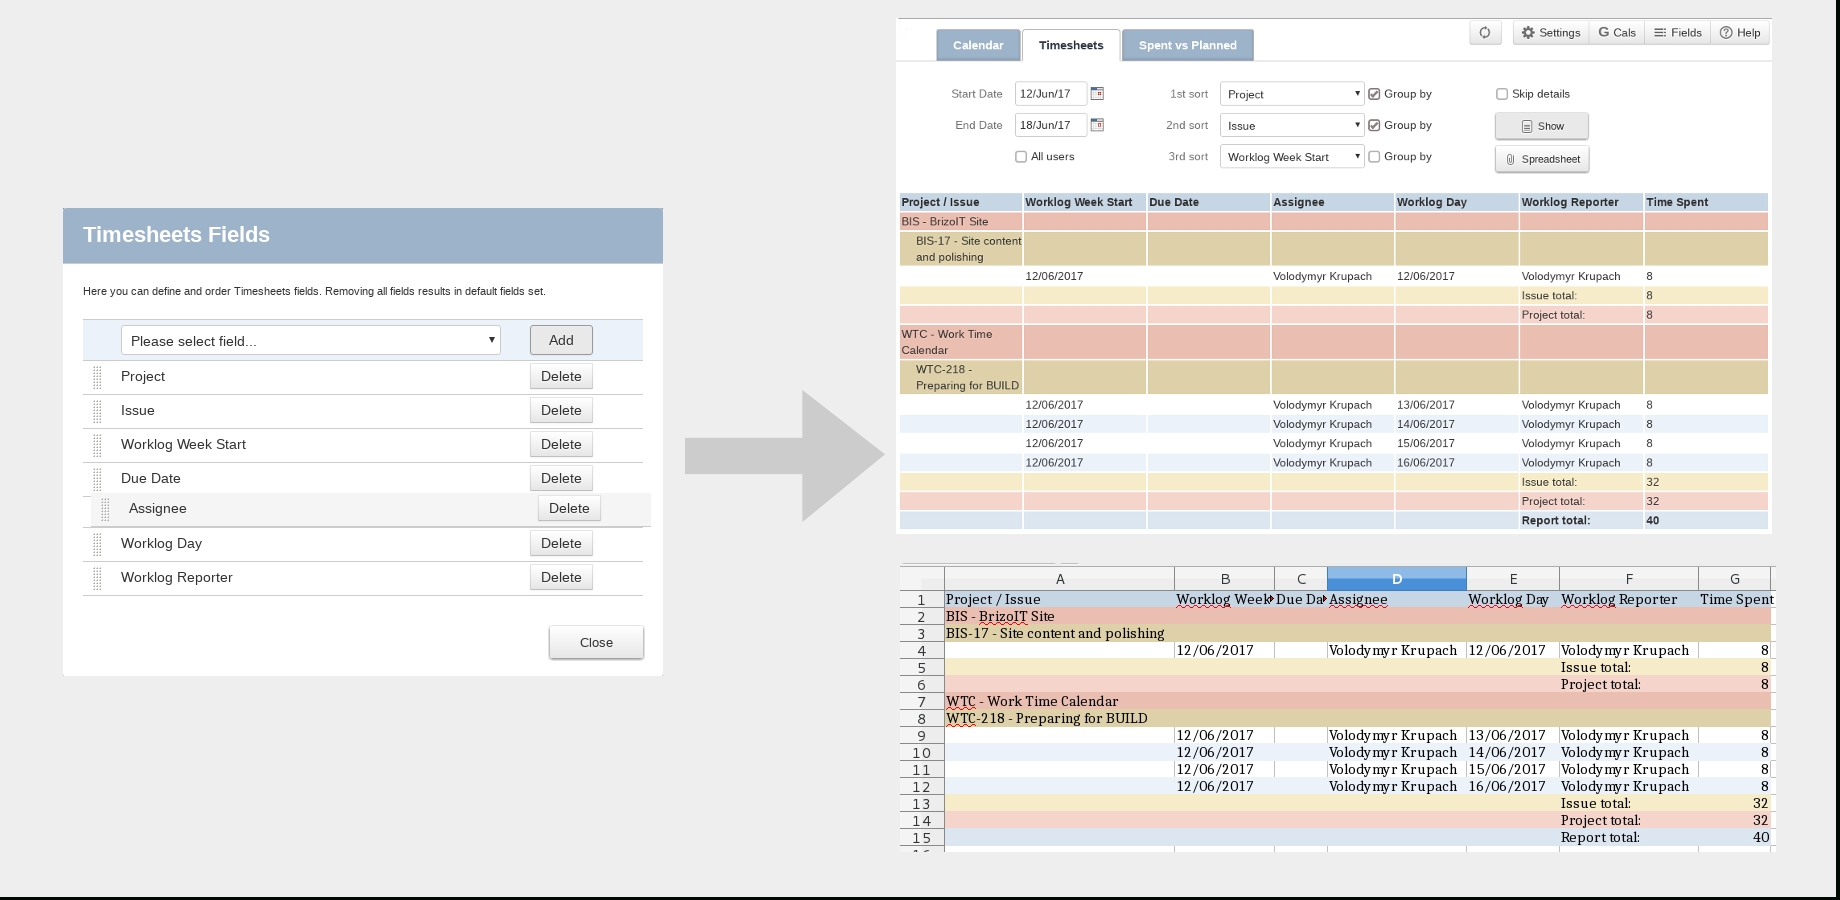The width and height of the screenshot is (1840, 900).
Task: Open End Date calendar picker icon
Action: [x=1097, y=125]
